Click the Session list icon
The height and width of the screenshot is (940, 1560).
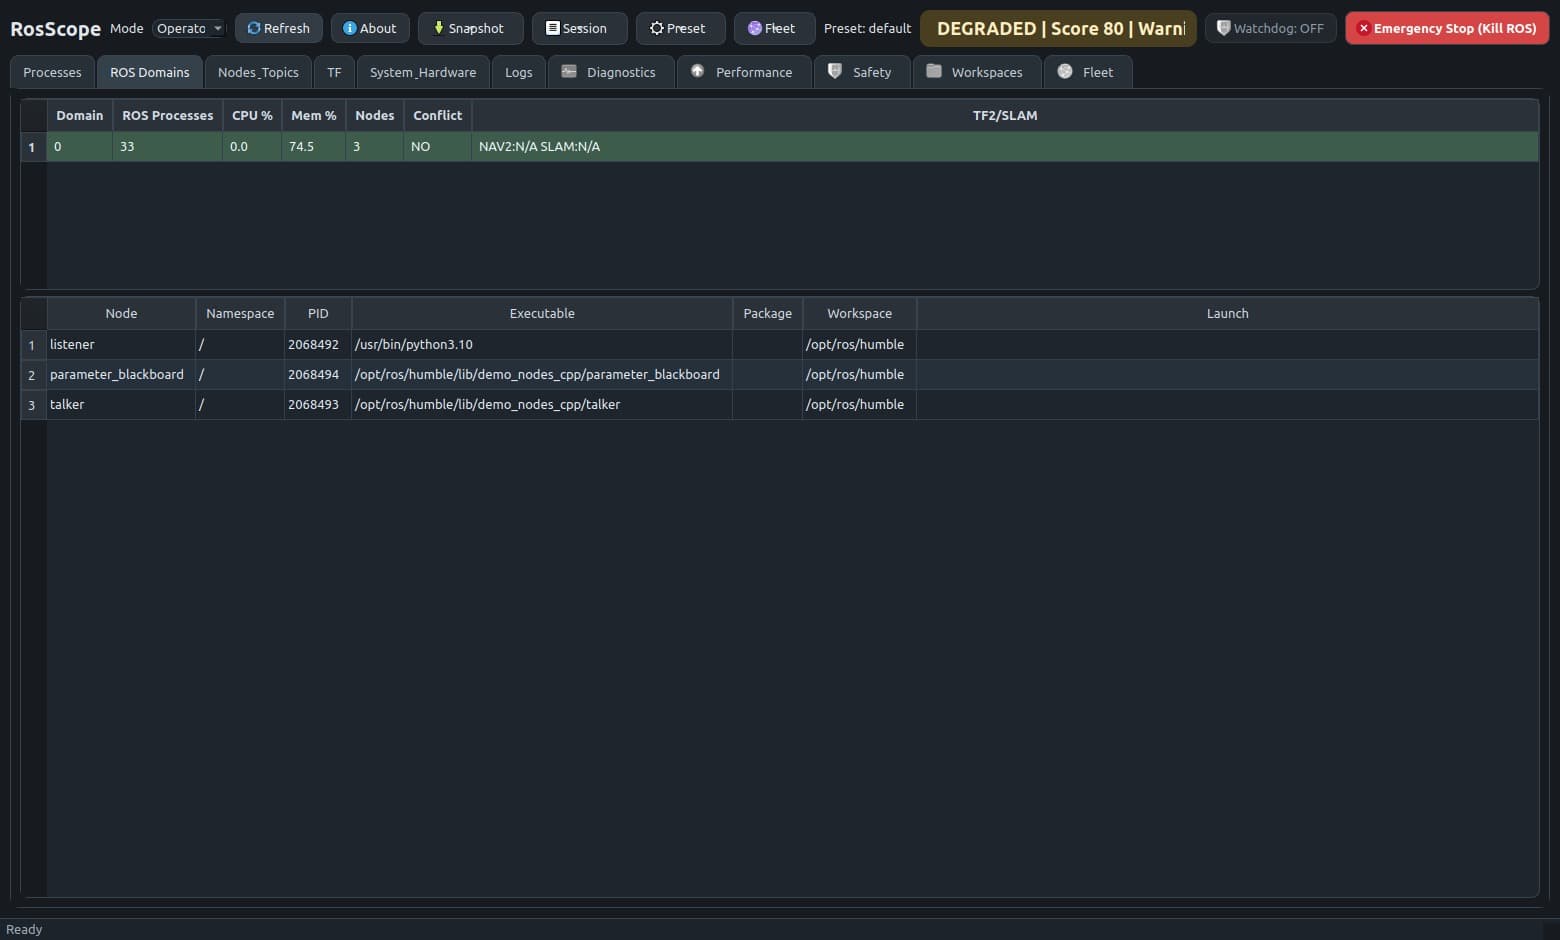tap(552, 28)
